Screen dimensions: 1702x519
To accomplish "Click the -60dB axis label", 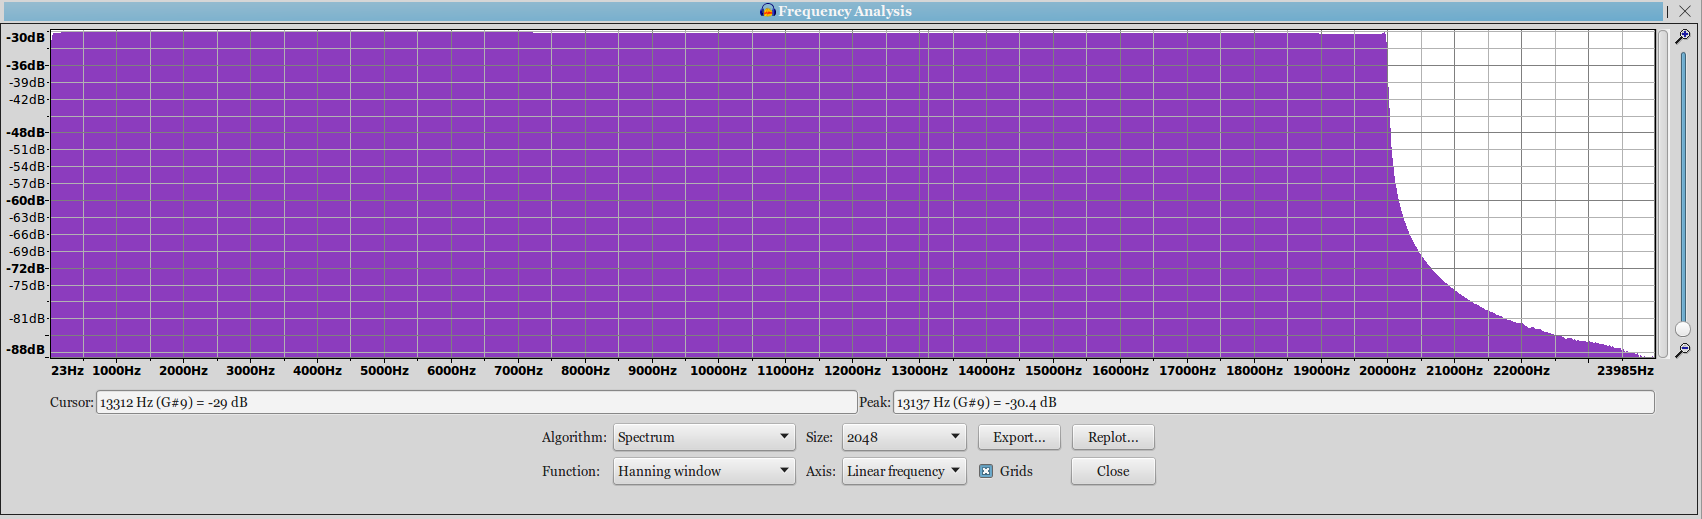I will pos(26,200).
